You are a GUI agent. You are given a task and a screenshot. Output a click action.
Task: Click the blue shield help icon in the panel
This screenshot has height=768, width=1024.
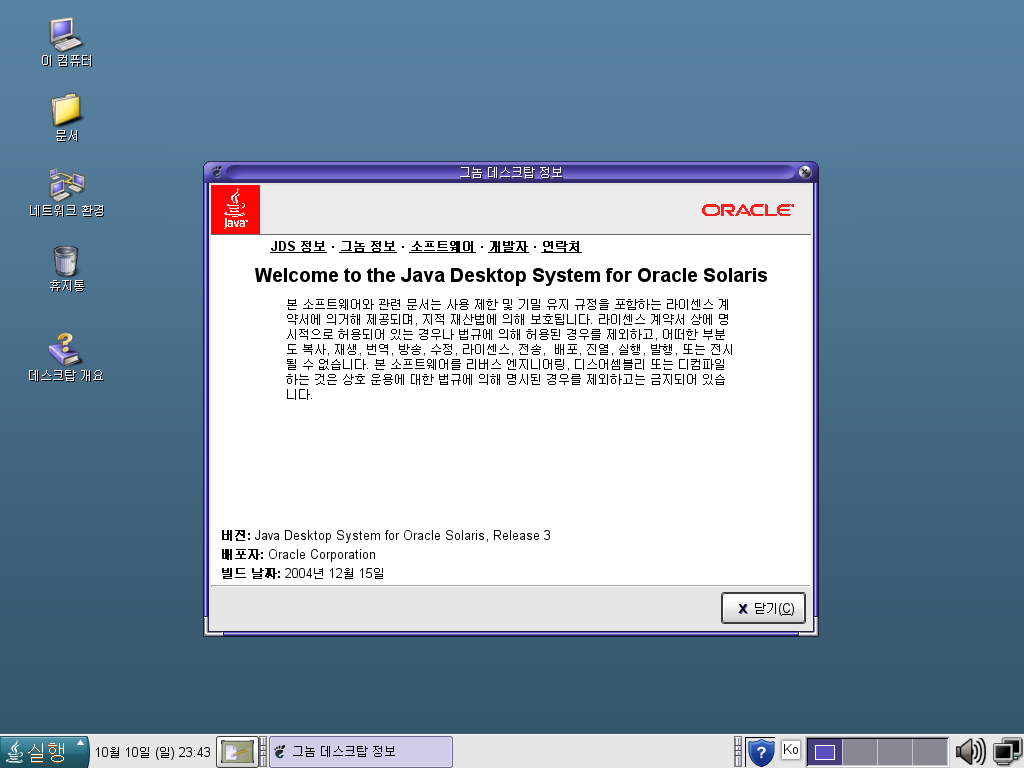click(x=761, y=751)
